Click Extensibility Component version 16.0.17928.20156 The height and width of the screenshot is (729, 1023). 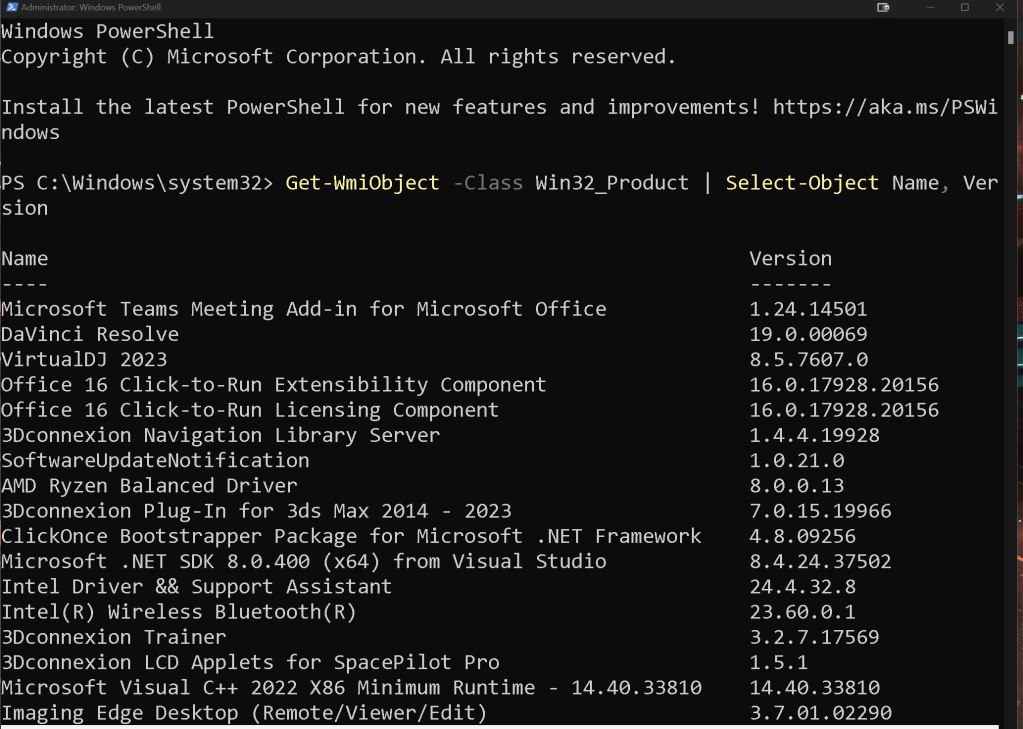coord(844,385)
